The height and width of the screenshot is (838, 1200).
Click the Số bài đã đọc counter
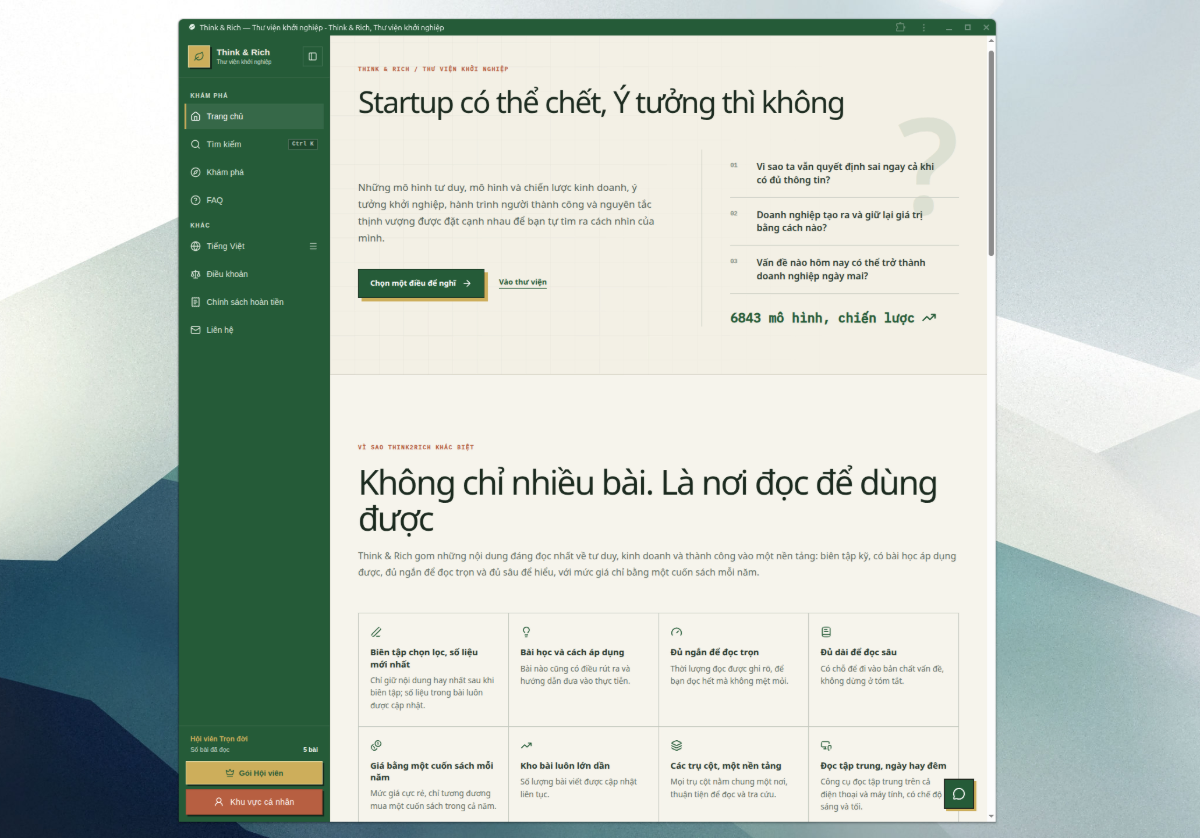click(x=254, y=749)
